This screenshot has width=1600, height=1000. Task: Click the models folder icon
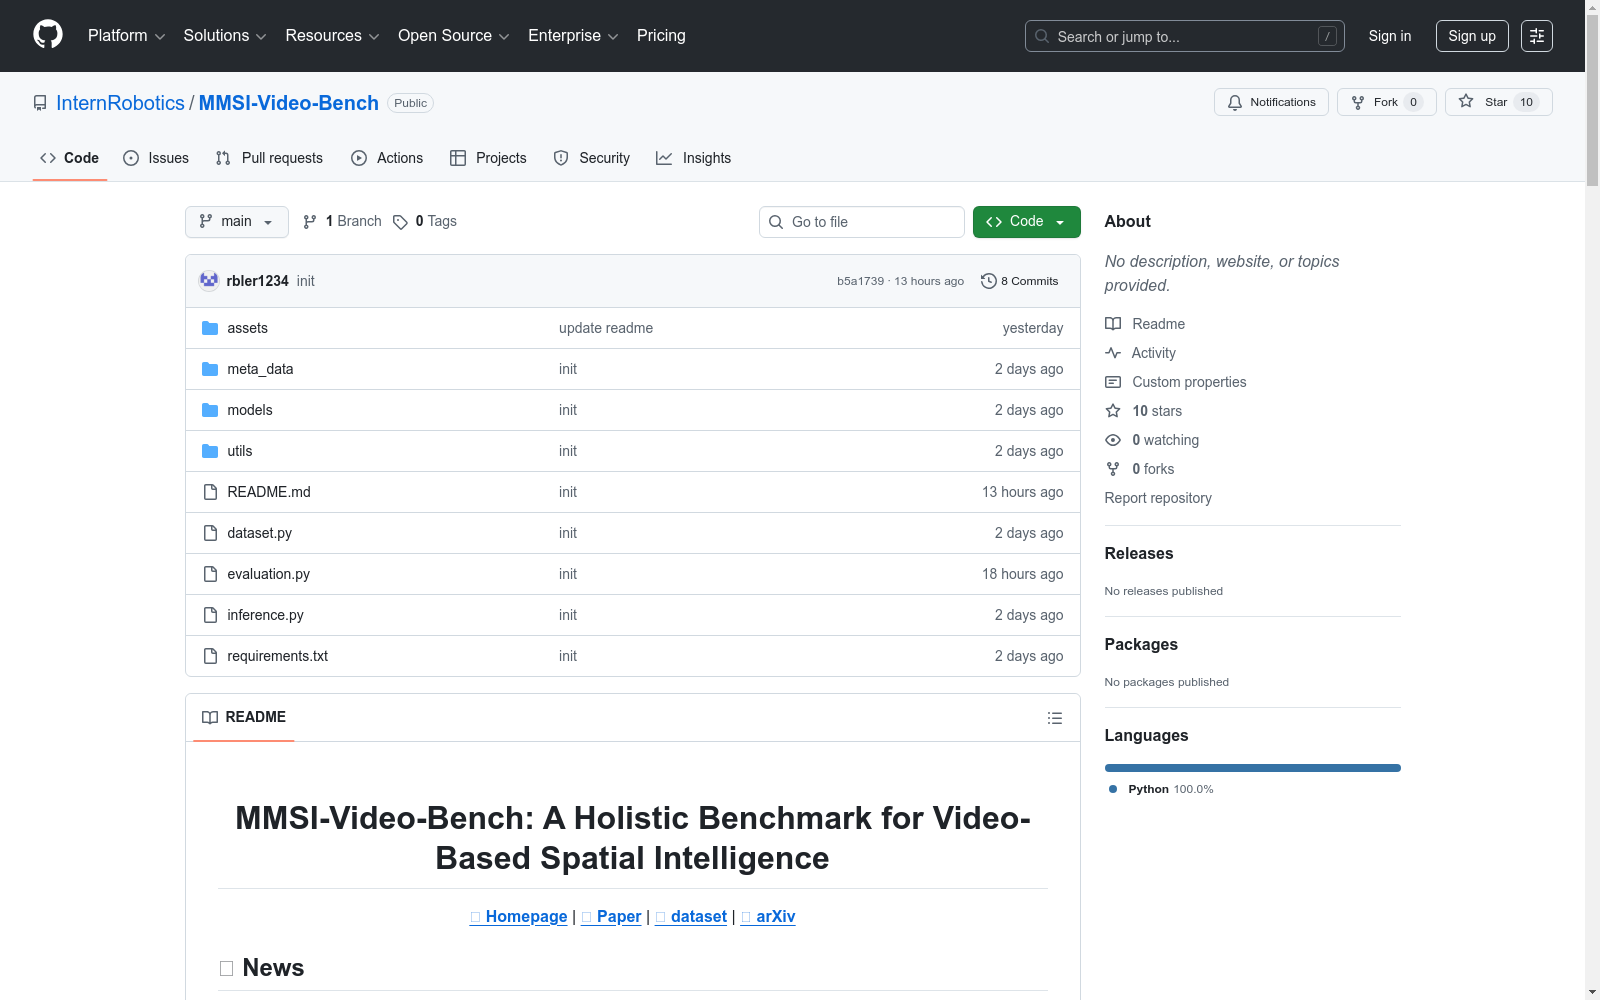point(210,410)
